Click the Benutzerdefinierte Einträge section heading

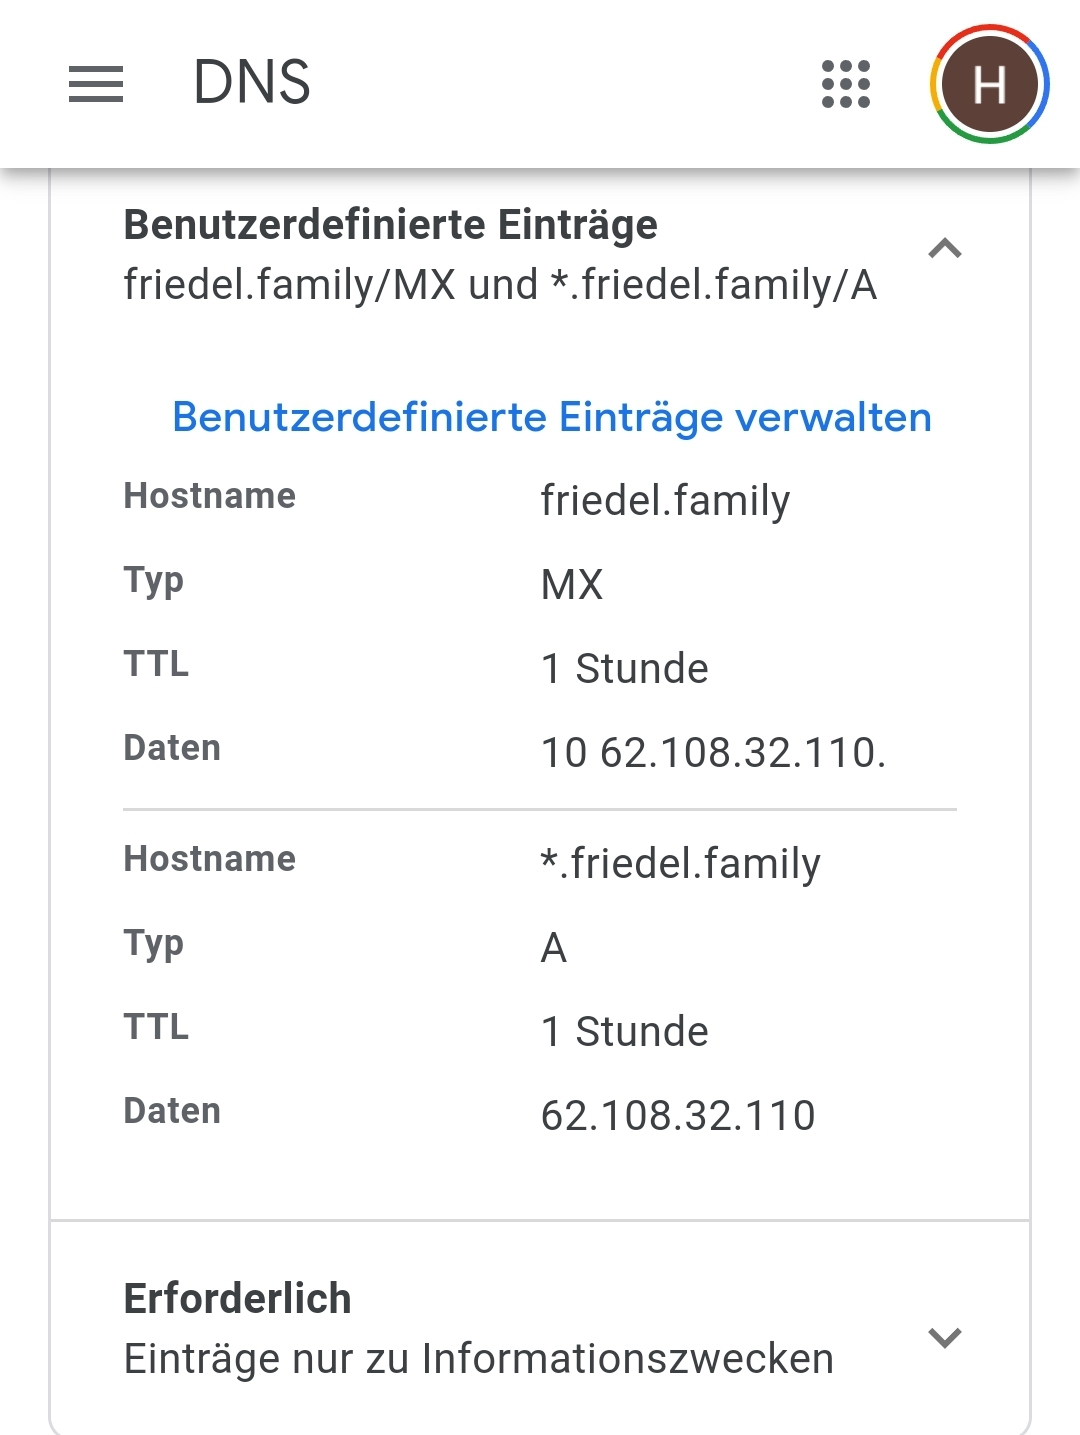coord(390,225)
